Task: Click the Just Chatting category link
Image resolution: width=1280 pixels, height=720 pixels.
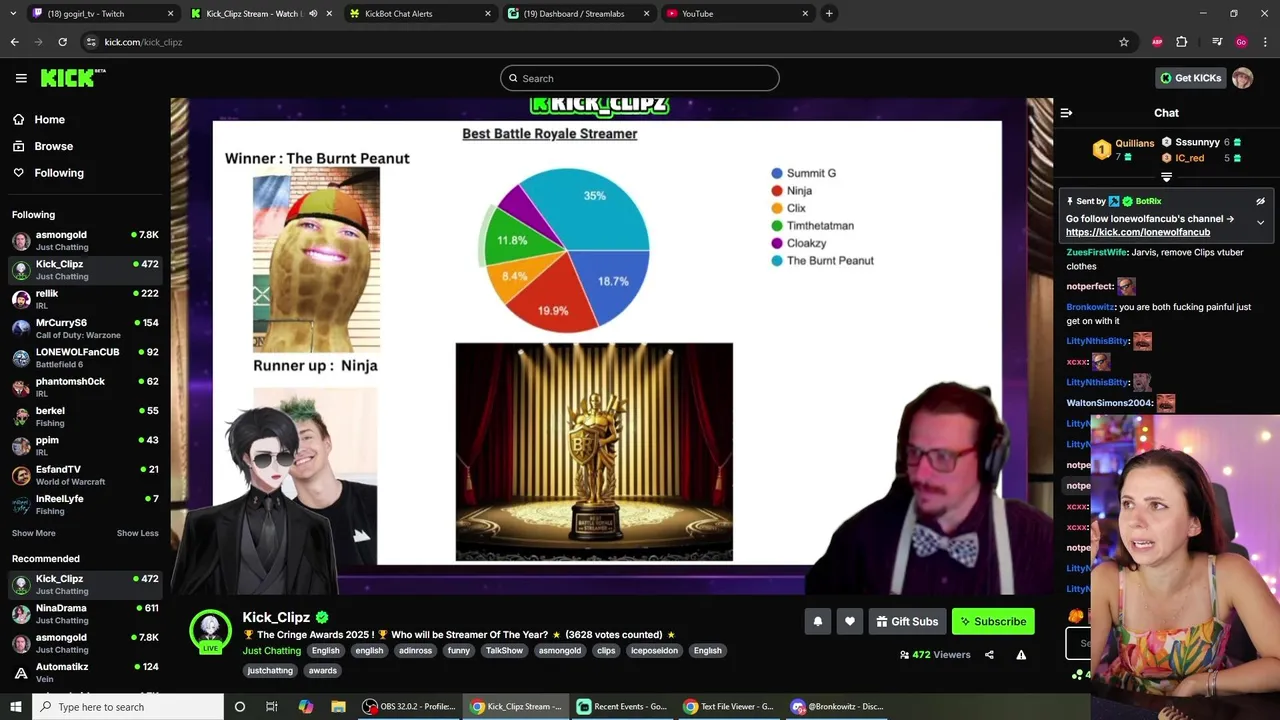Action: 272,651
